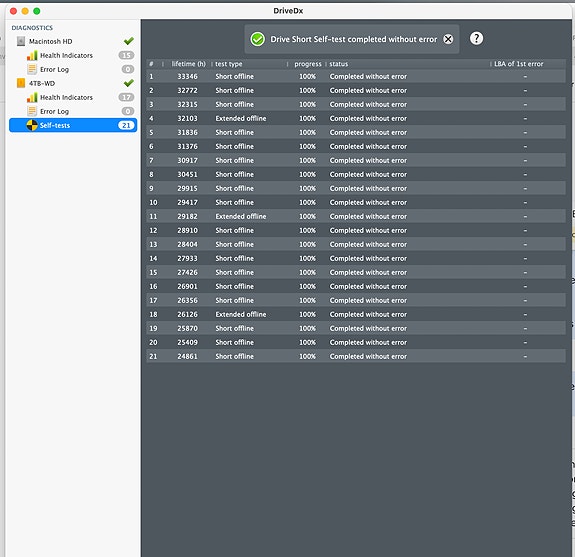
Task: Open Health Indicators under 4TB-WD
Action: pos(66,97)
